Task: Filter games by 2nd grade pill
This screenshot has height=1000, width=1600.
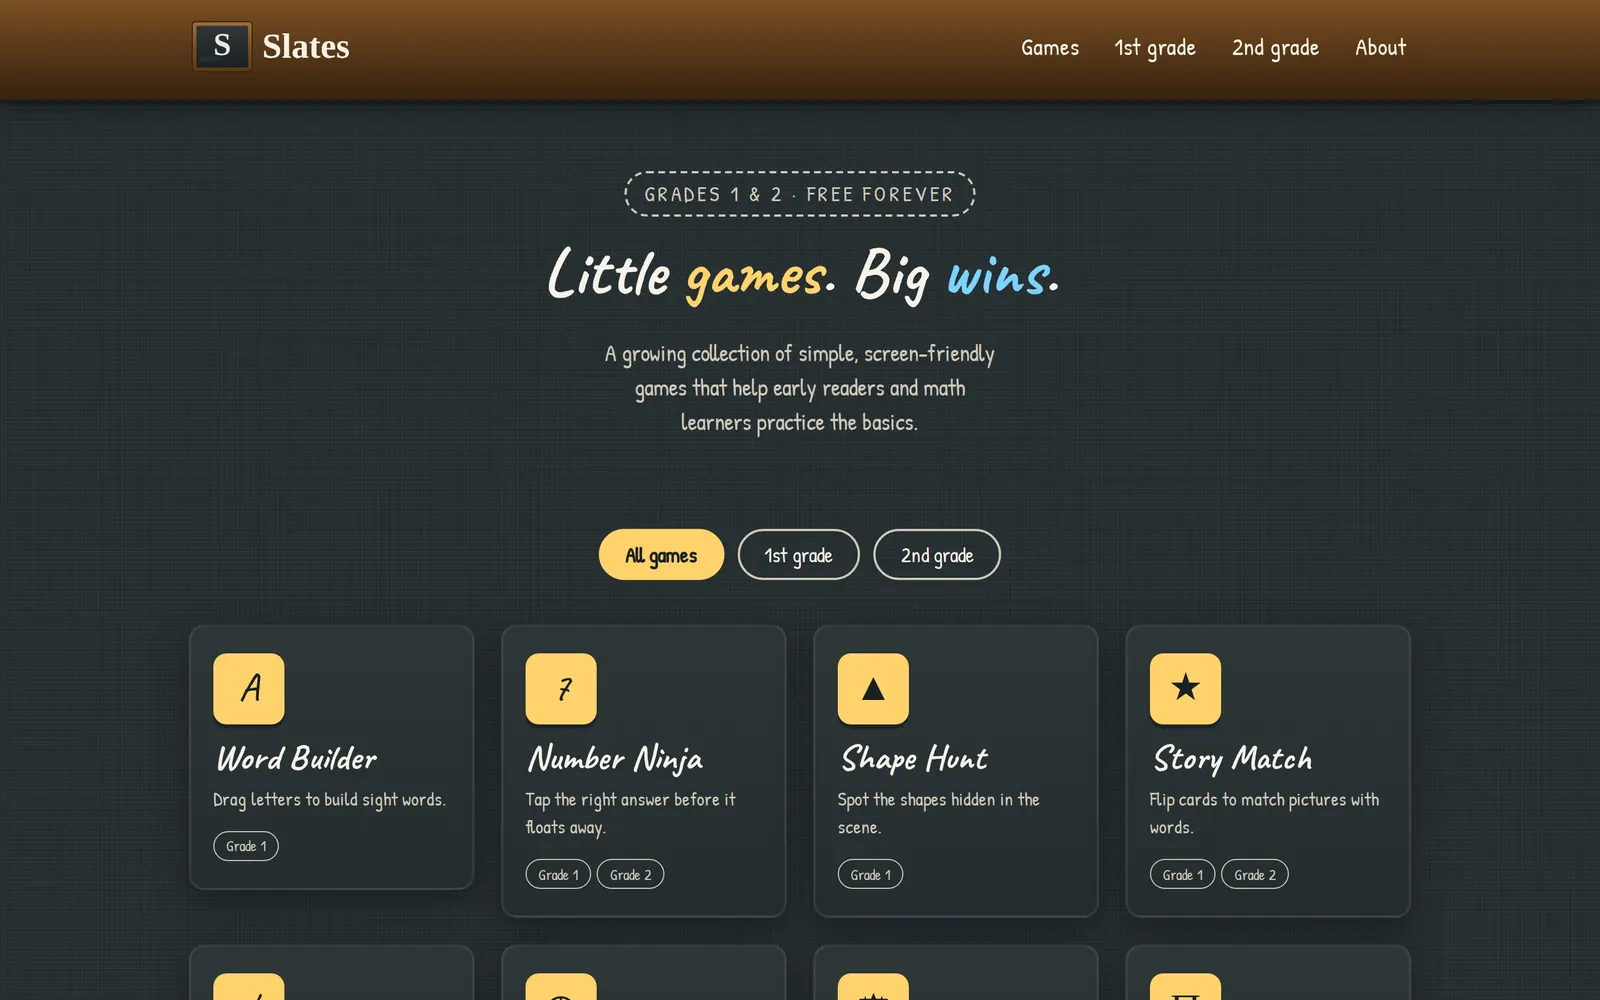Action: (937, 555)
